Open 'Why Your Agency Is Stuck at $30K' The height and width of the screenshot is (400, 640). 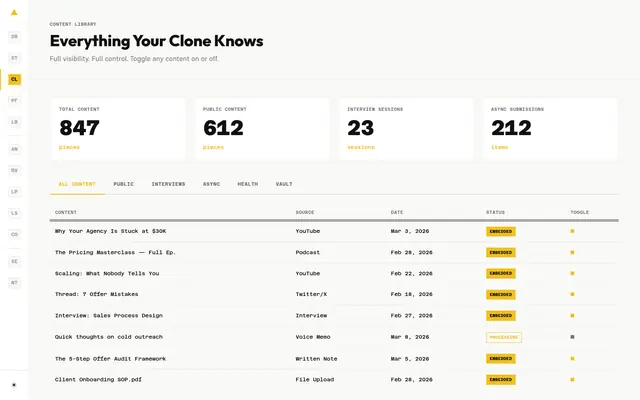pos(110,231)
